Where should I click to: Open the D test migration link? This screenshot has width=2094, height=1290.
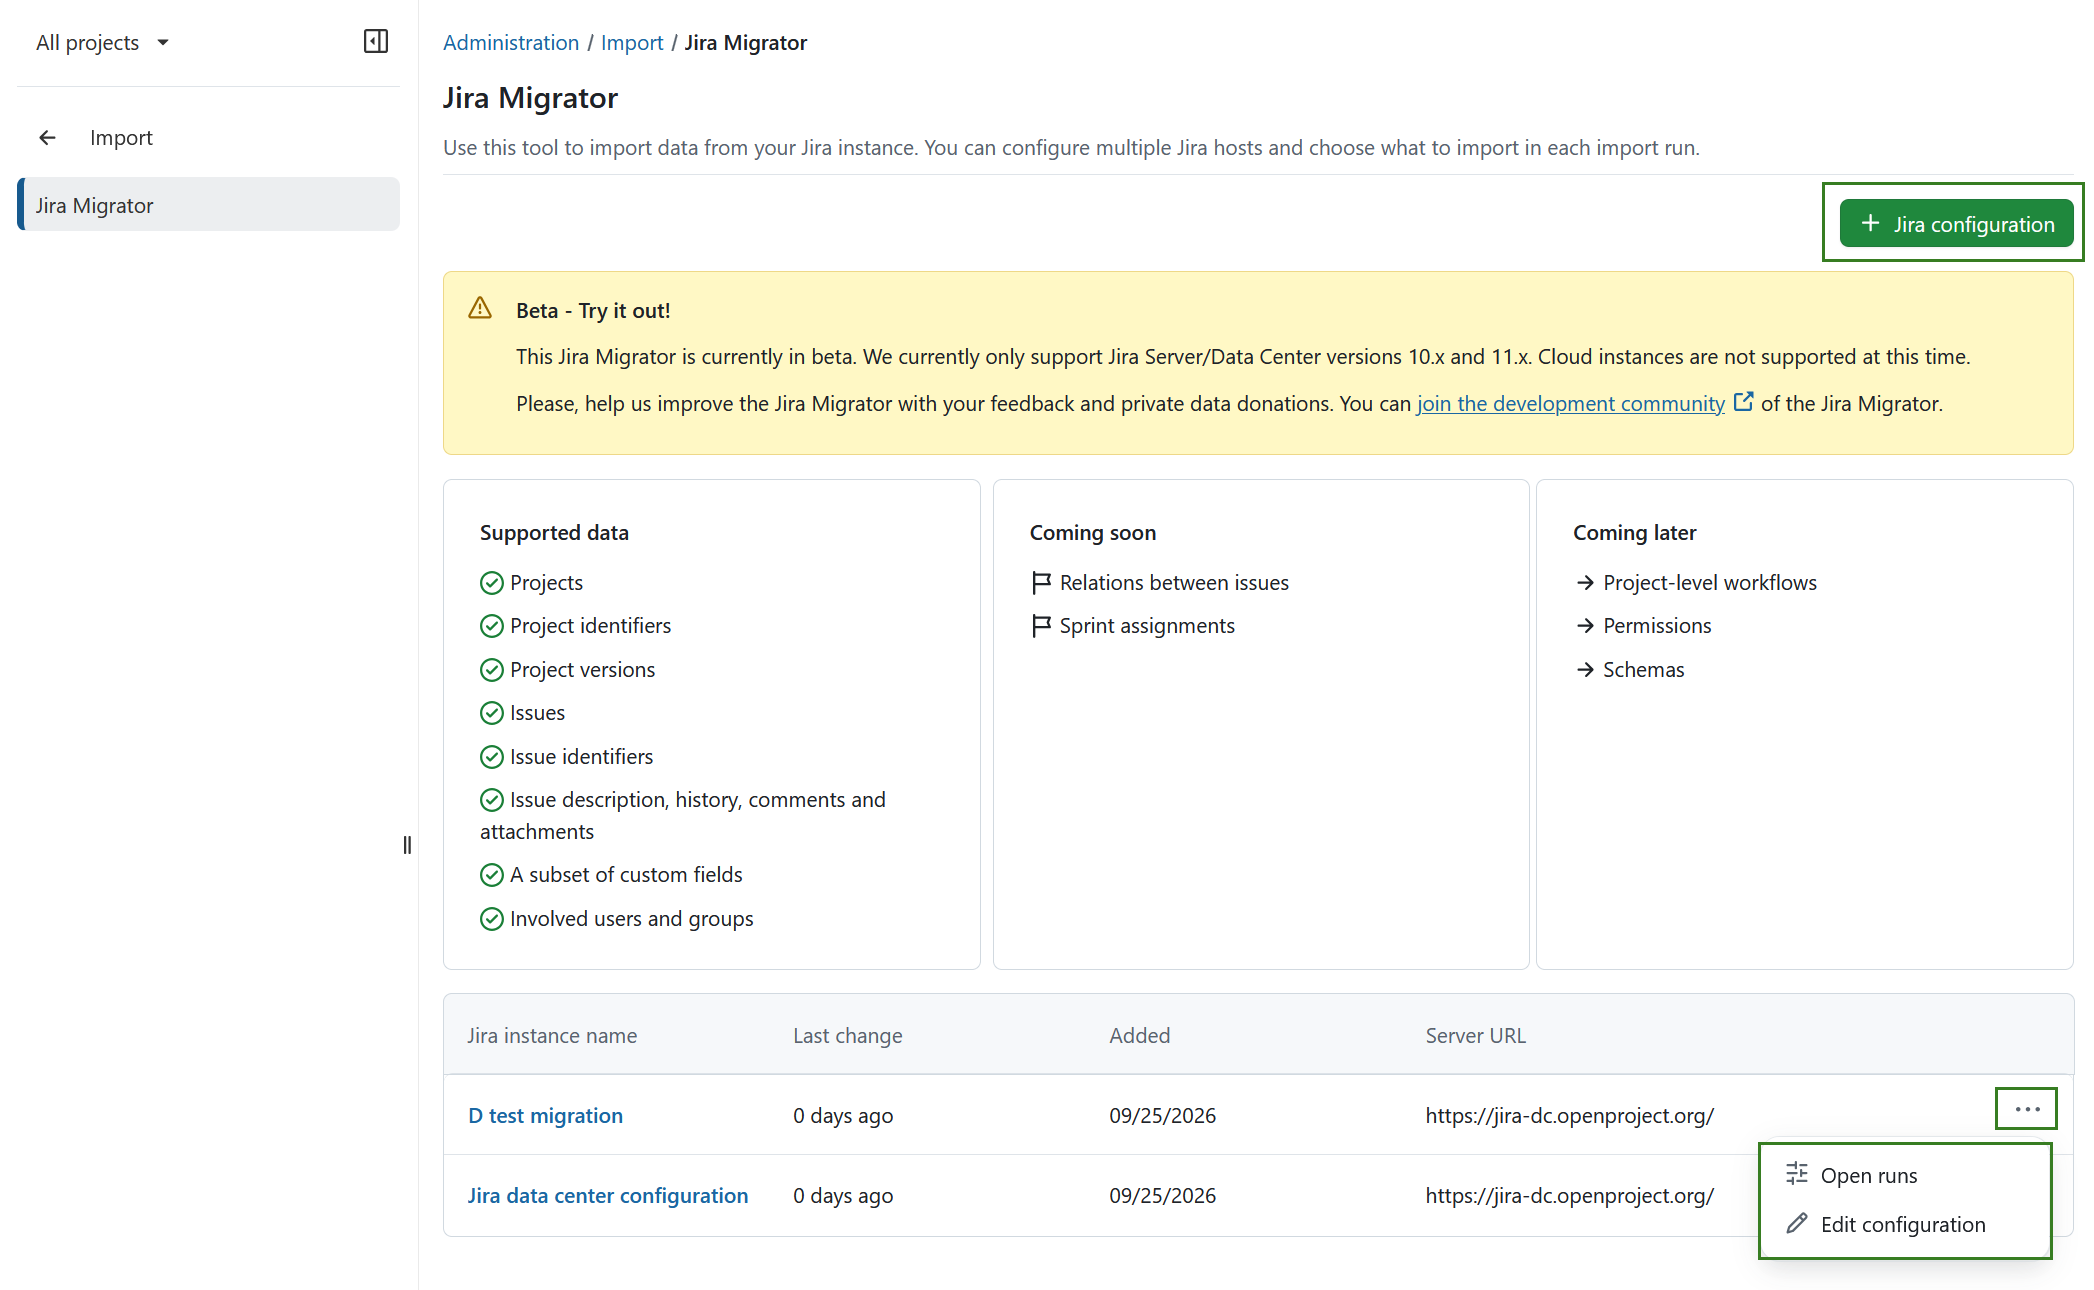[545, 1115]
